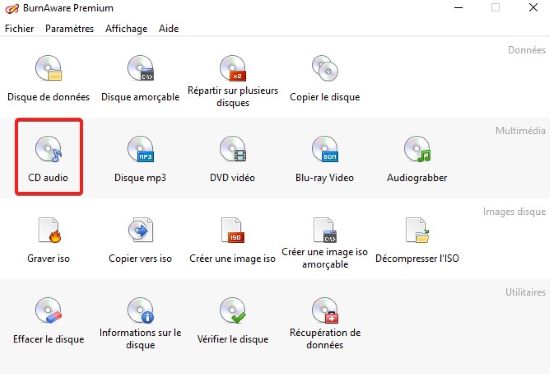This screenshot has height=374, width=550.
Task: Show Informations sur le disque
Action: [x=140, y=323]
